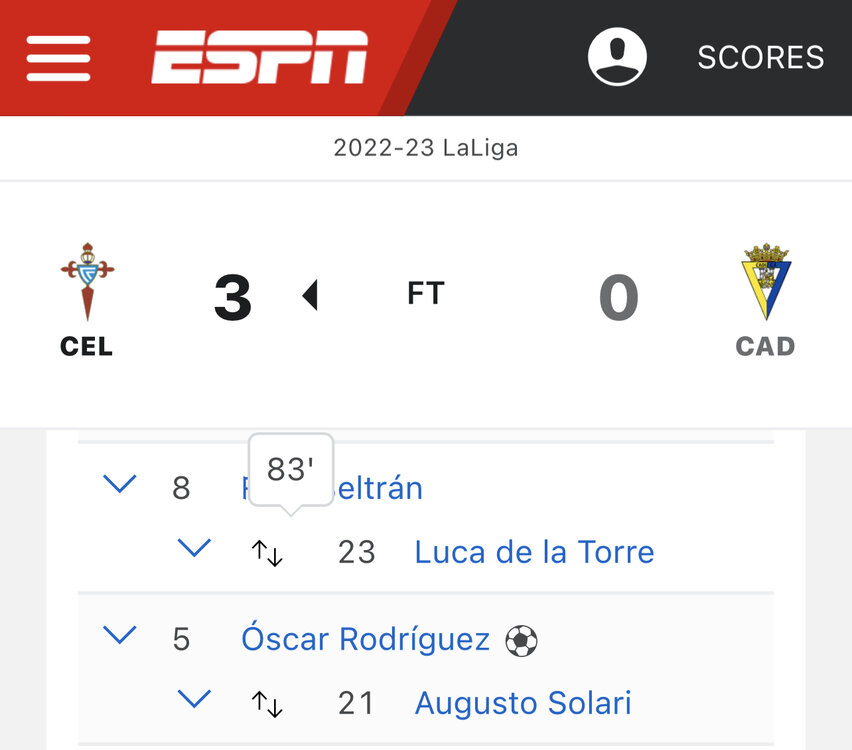Expand Augusto Solari's row chevron
The width and height of the screenshot is (852, 750).
tap(194, 699)
